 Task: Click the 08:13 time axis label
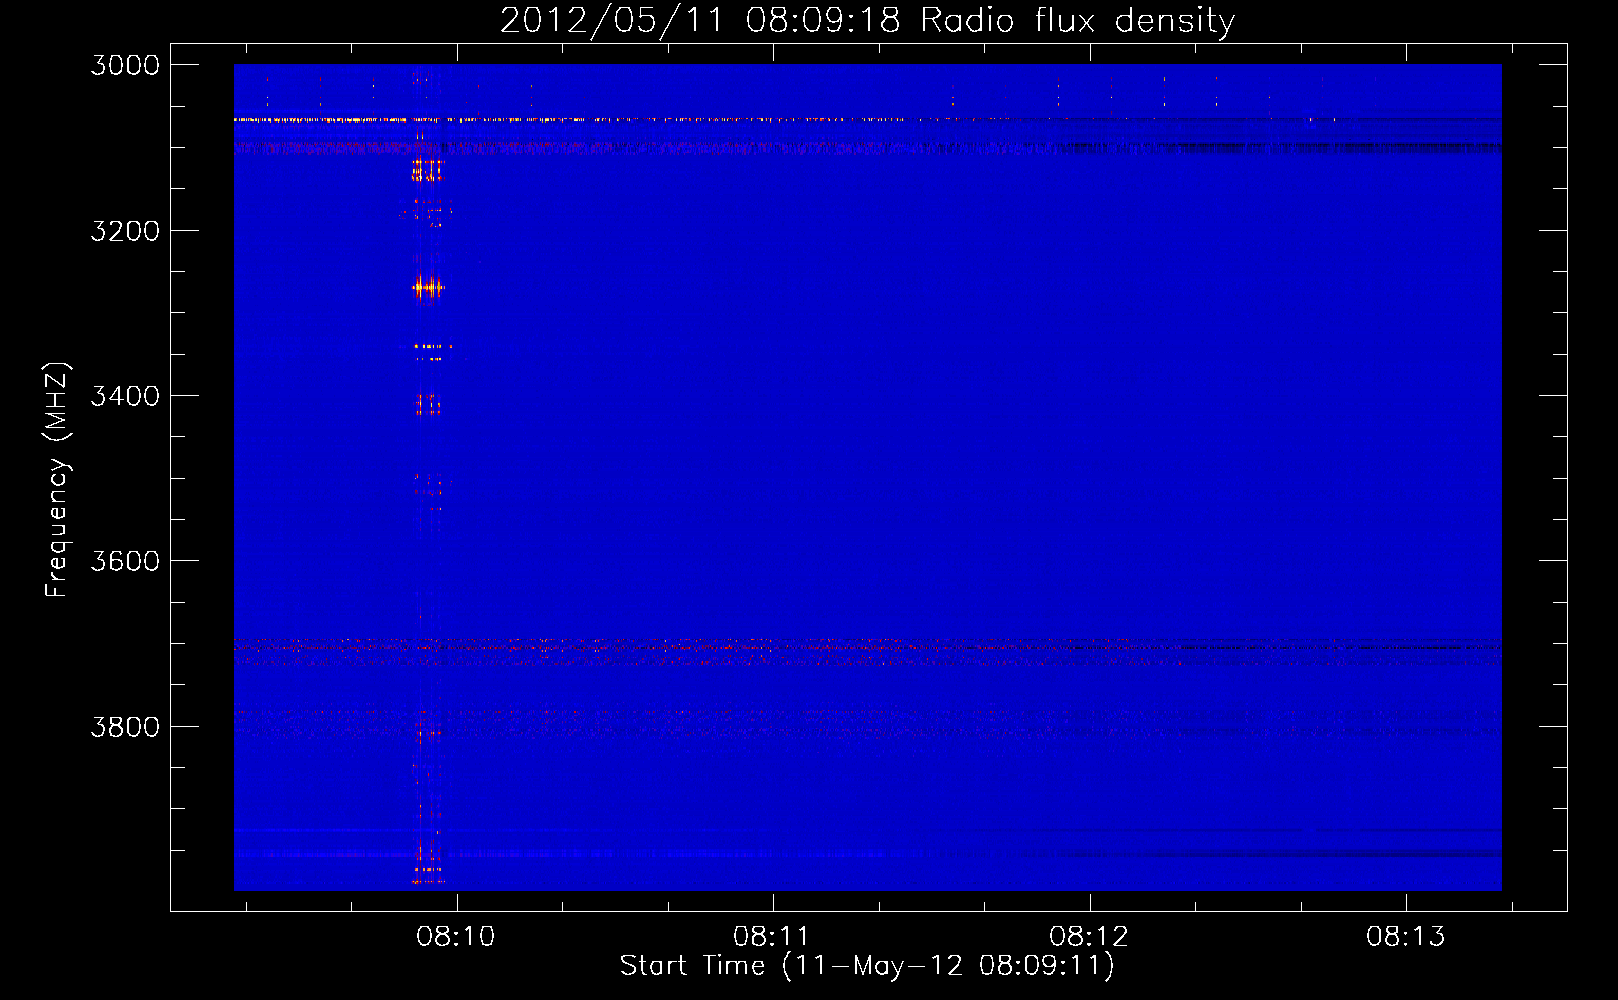point(1406,937)
